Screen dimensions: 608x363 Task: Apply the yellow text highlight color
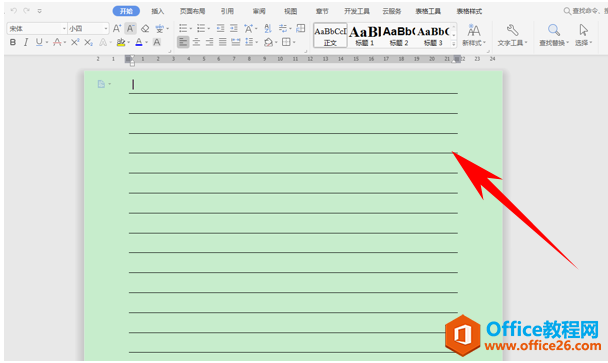pos(121,42)
